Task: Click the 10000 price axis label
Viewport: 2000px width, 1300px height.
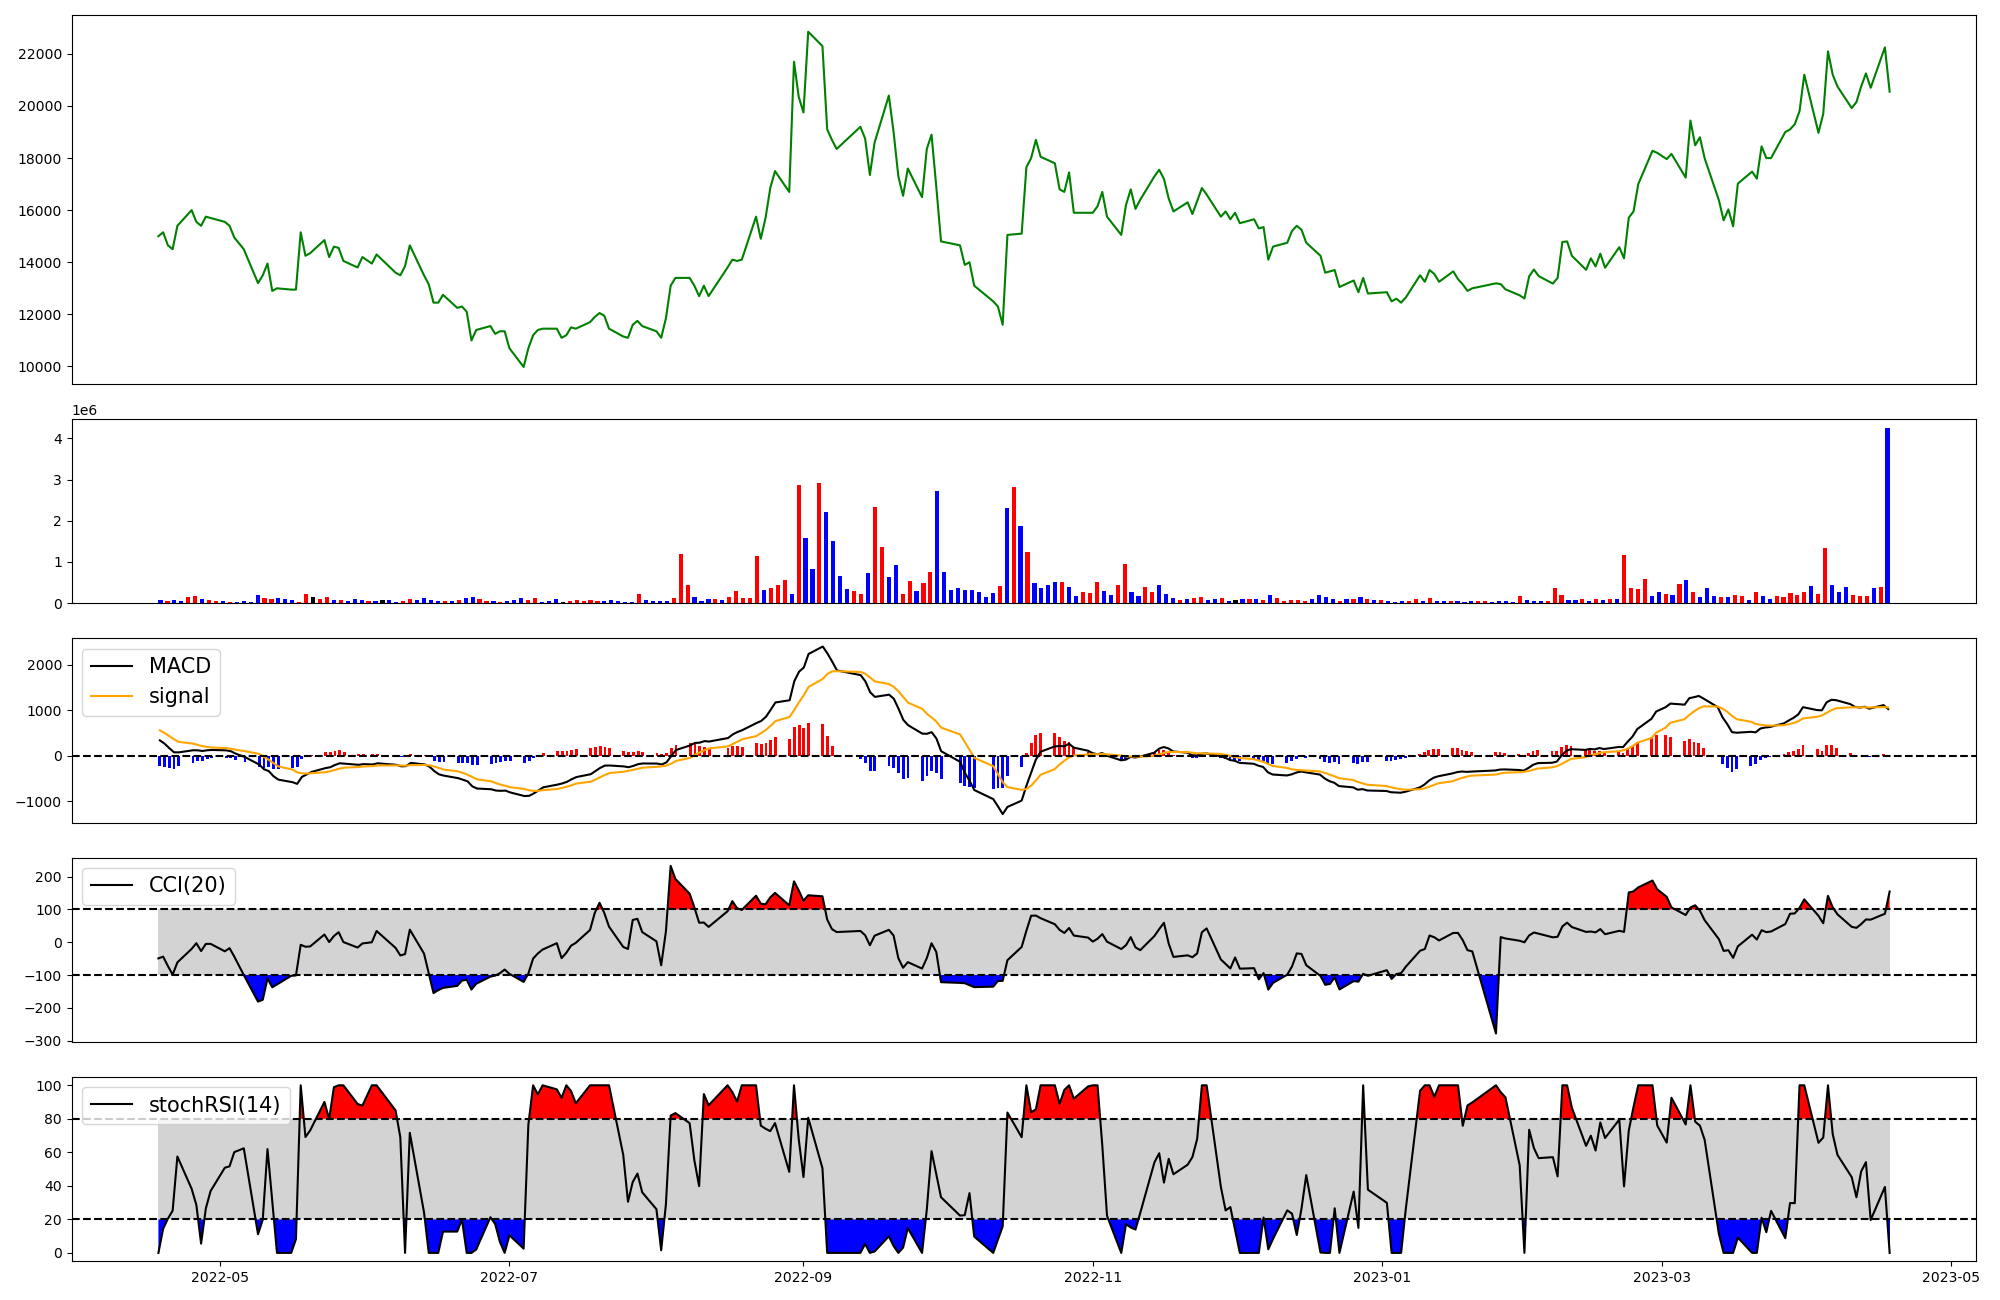Action: tap(40, 367)
